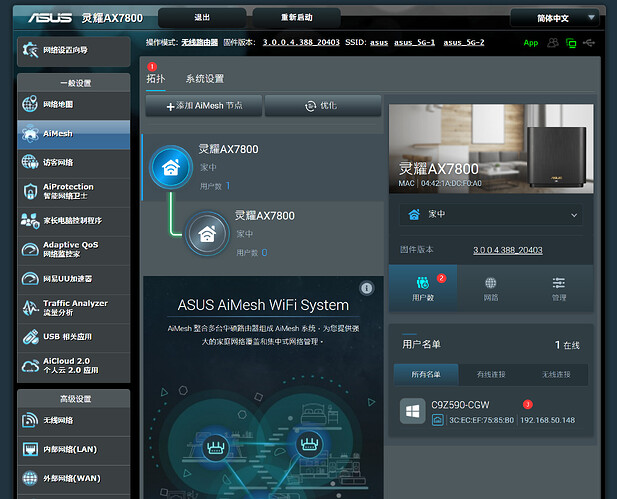
Task: Select AiMesh in the sidebar
Action: [74, 134]
